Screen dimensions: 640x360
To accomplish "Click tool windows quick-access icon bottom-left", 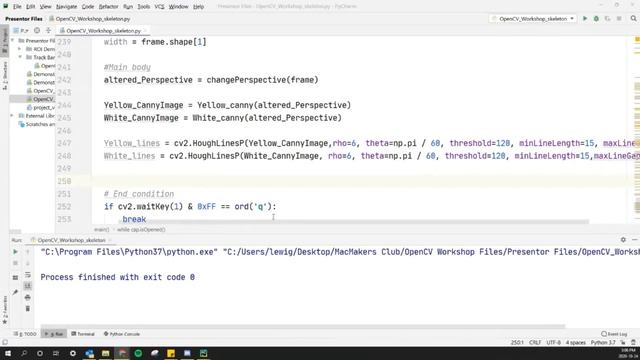I will pyautogui.click(x=5, y=342).
